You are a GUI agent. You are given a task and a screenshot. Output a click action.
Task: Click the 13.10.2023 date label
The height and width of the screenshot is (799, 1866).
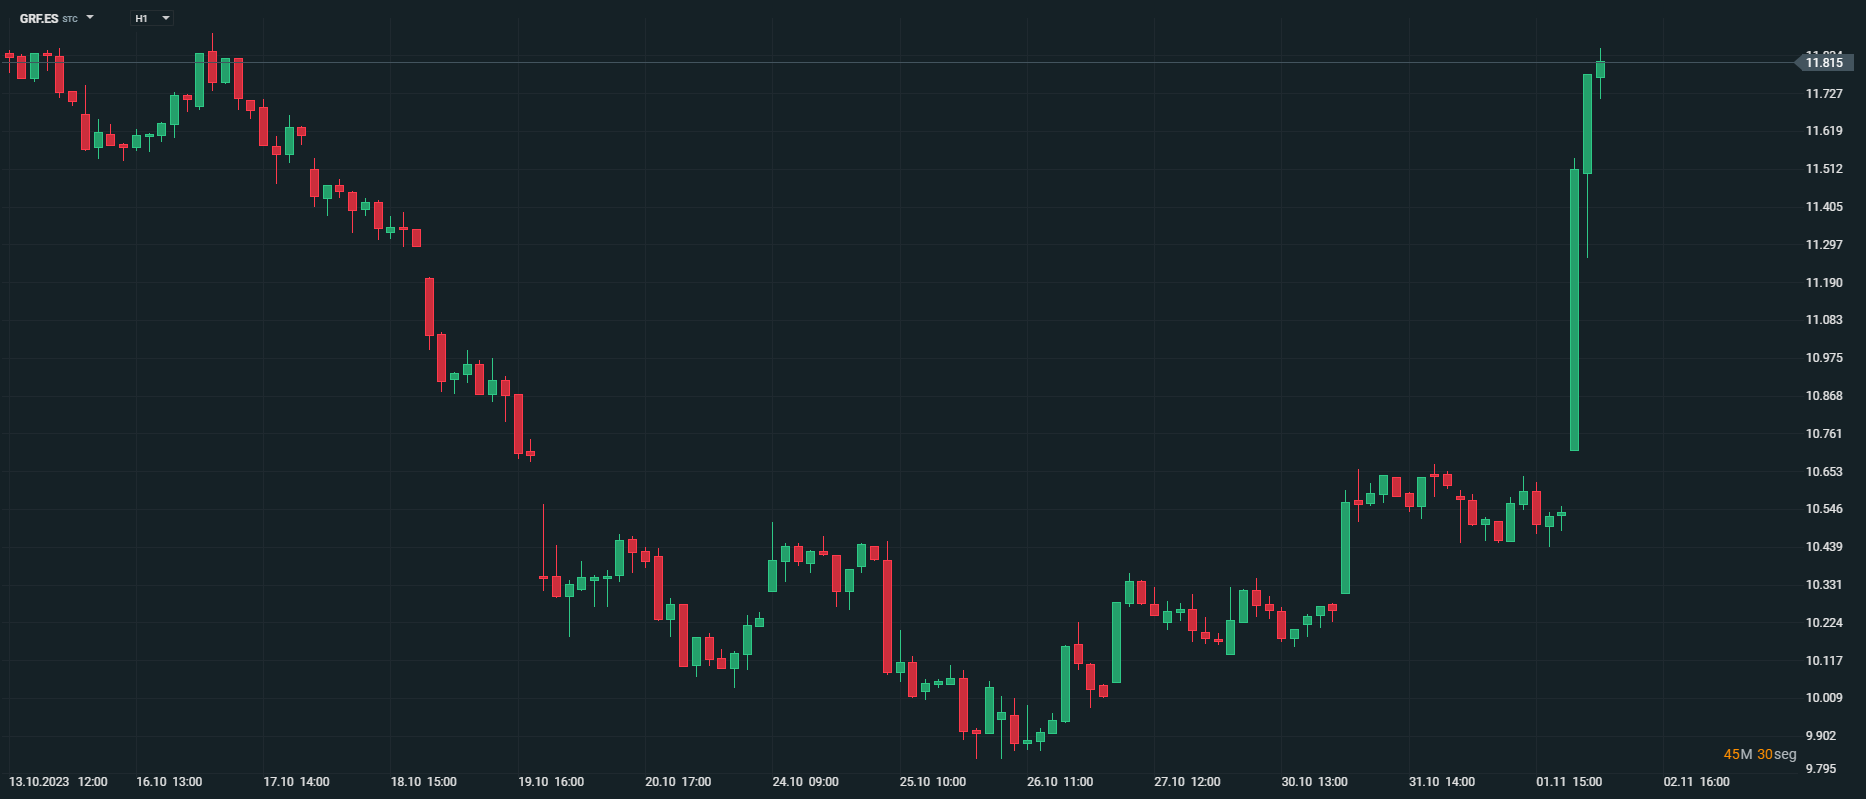[39, 782]
